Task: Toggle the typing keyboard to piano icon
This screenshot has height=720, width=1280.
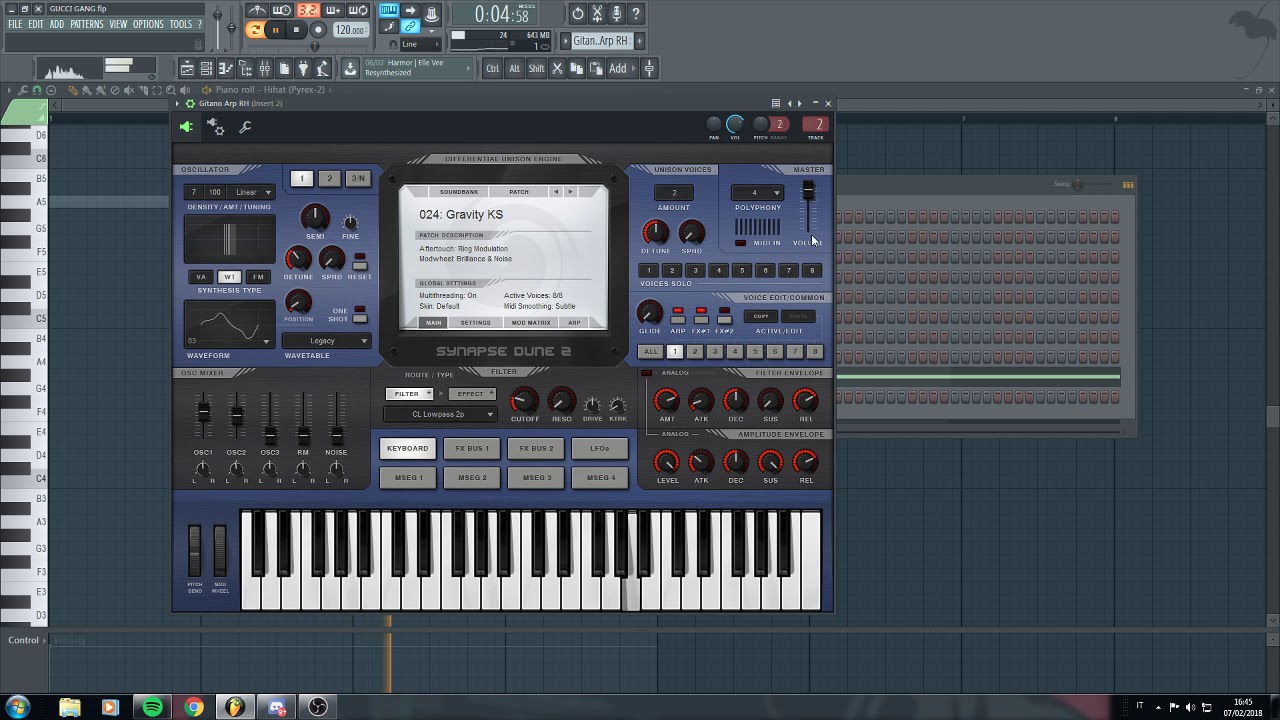Action: [389, 11]
